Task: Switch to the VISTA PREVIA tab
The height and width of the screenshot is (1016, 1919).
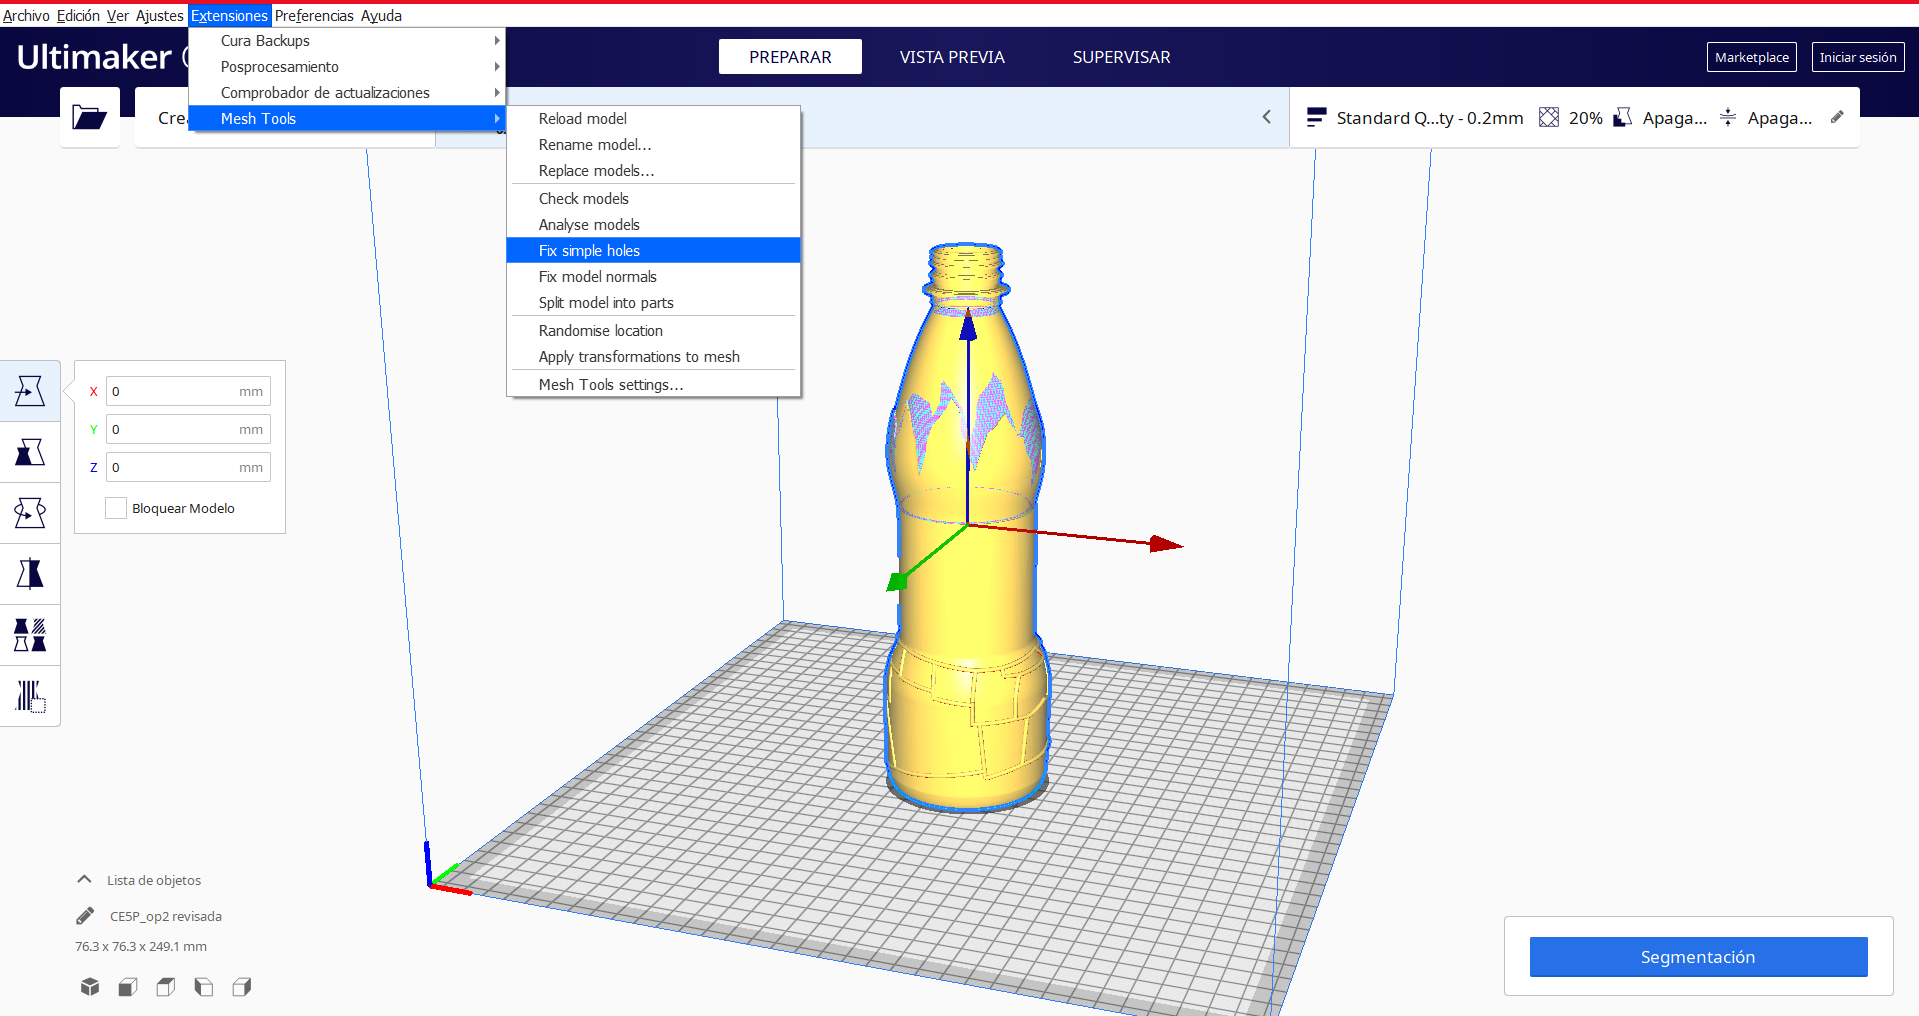Action: coord(951,57)
